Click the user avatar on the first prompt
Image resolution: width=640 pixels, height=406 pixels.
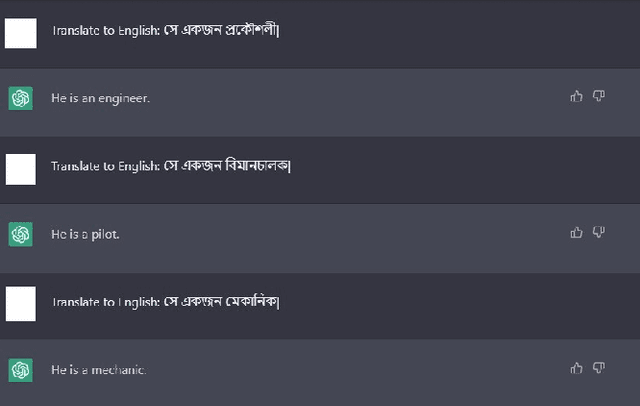pyautogui.click(x=20, y=34)
